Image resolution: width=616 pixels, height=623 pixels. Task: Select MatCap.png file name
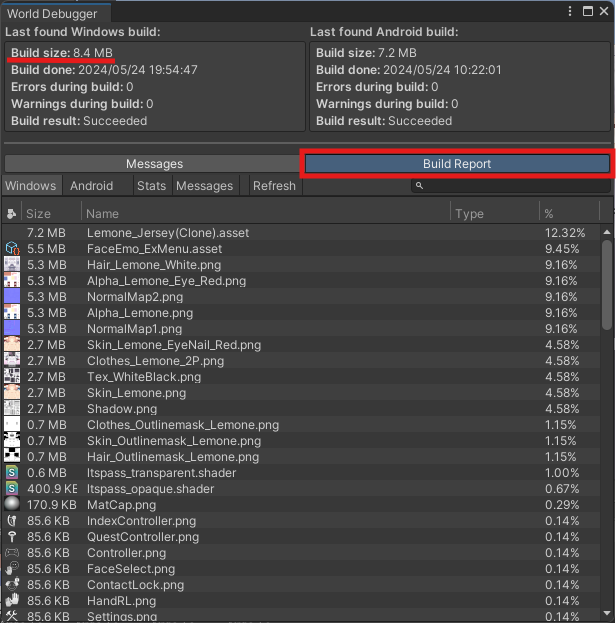[121, 505]
